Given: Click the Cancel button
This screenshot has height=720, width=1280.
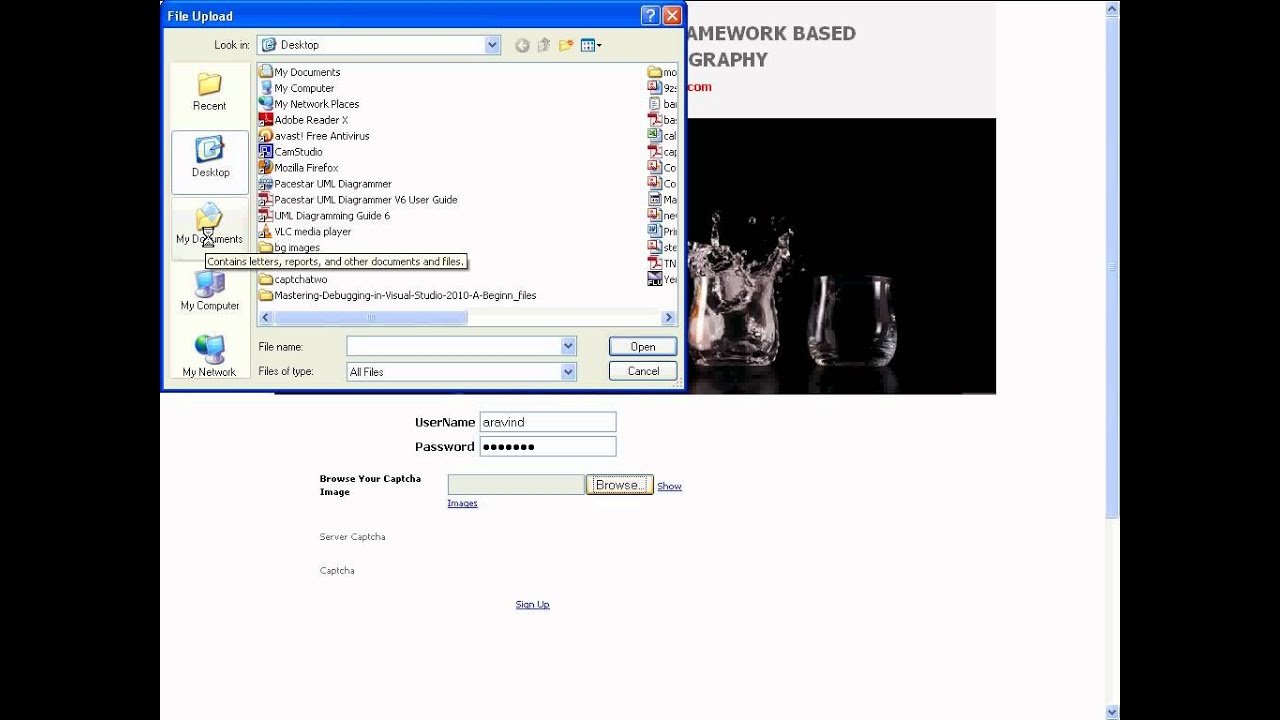Looking at the screenshot, I should [643, 371].
